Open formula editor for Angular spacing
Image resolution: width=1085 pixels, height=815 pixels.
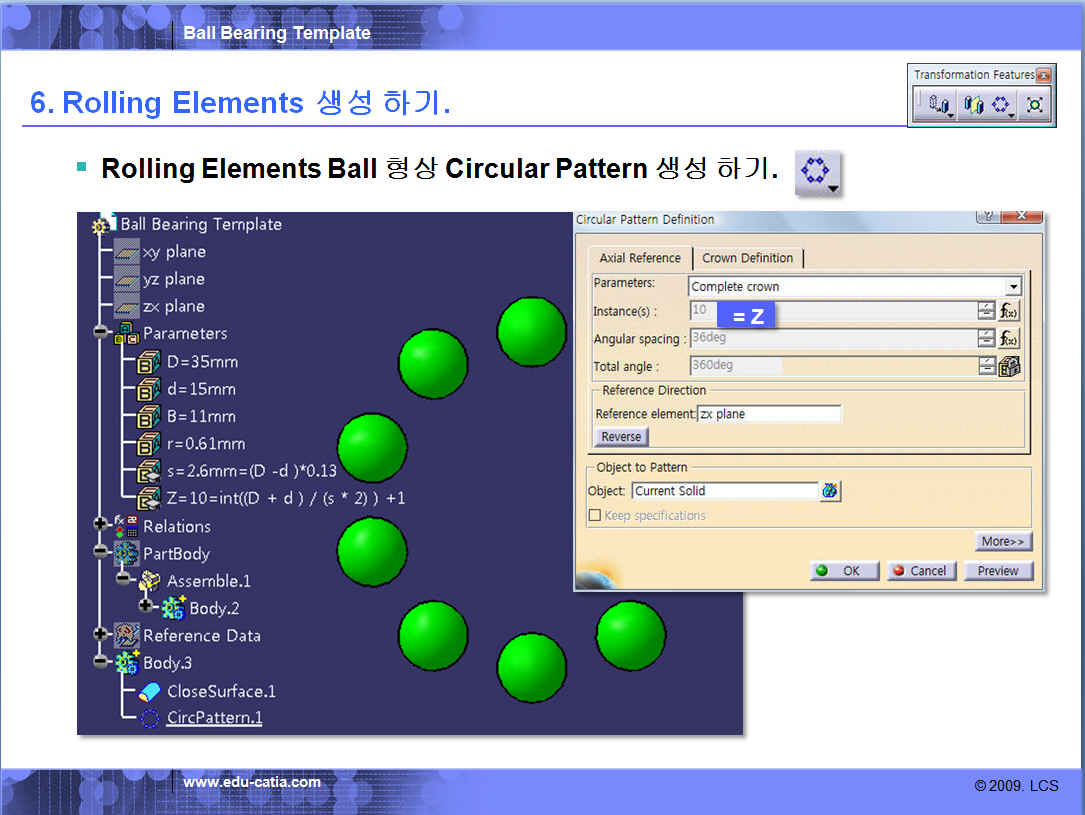(1009, 339)
